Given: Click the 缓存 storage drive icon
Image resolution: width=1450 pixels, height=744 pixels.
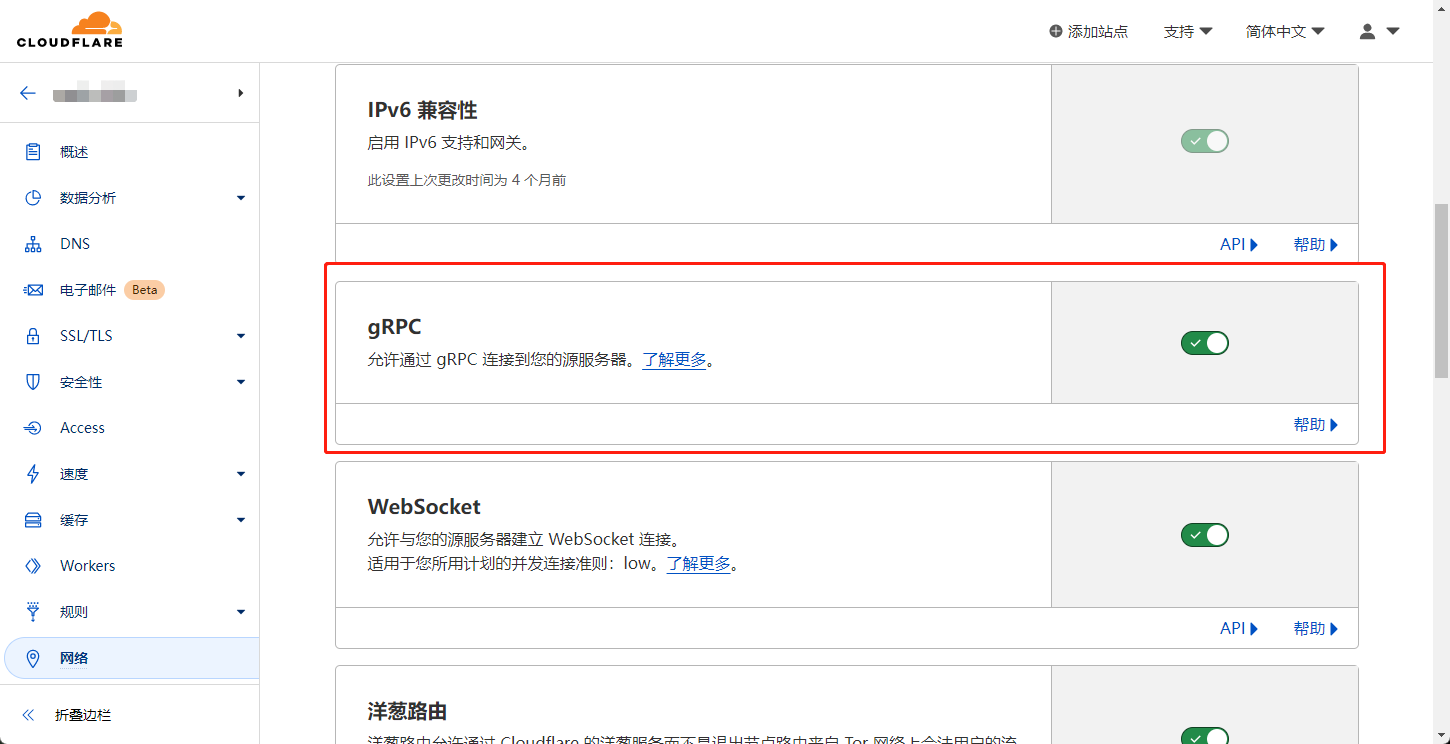Looking at the screenshot, I should [x=33, y=520].
